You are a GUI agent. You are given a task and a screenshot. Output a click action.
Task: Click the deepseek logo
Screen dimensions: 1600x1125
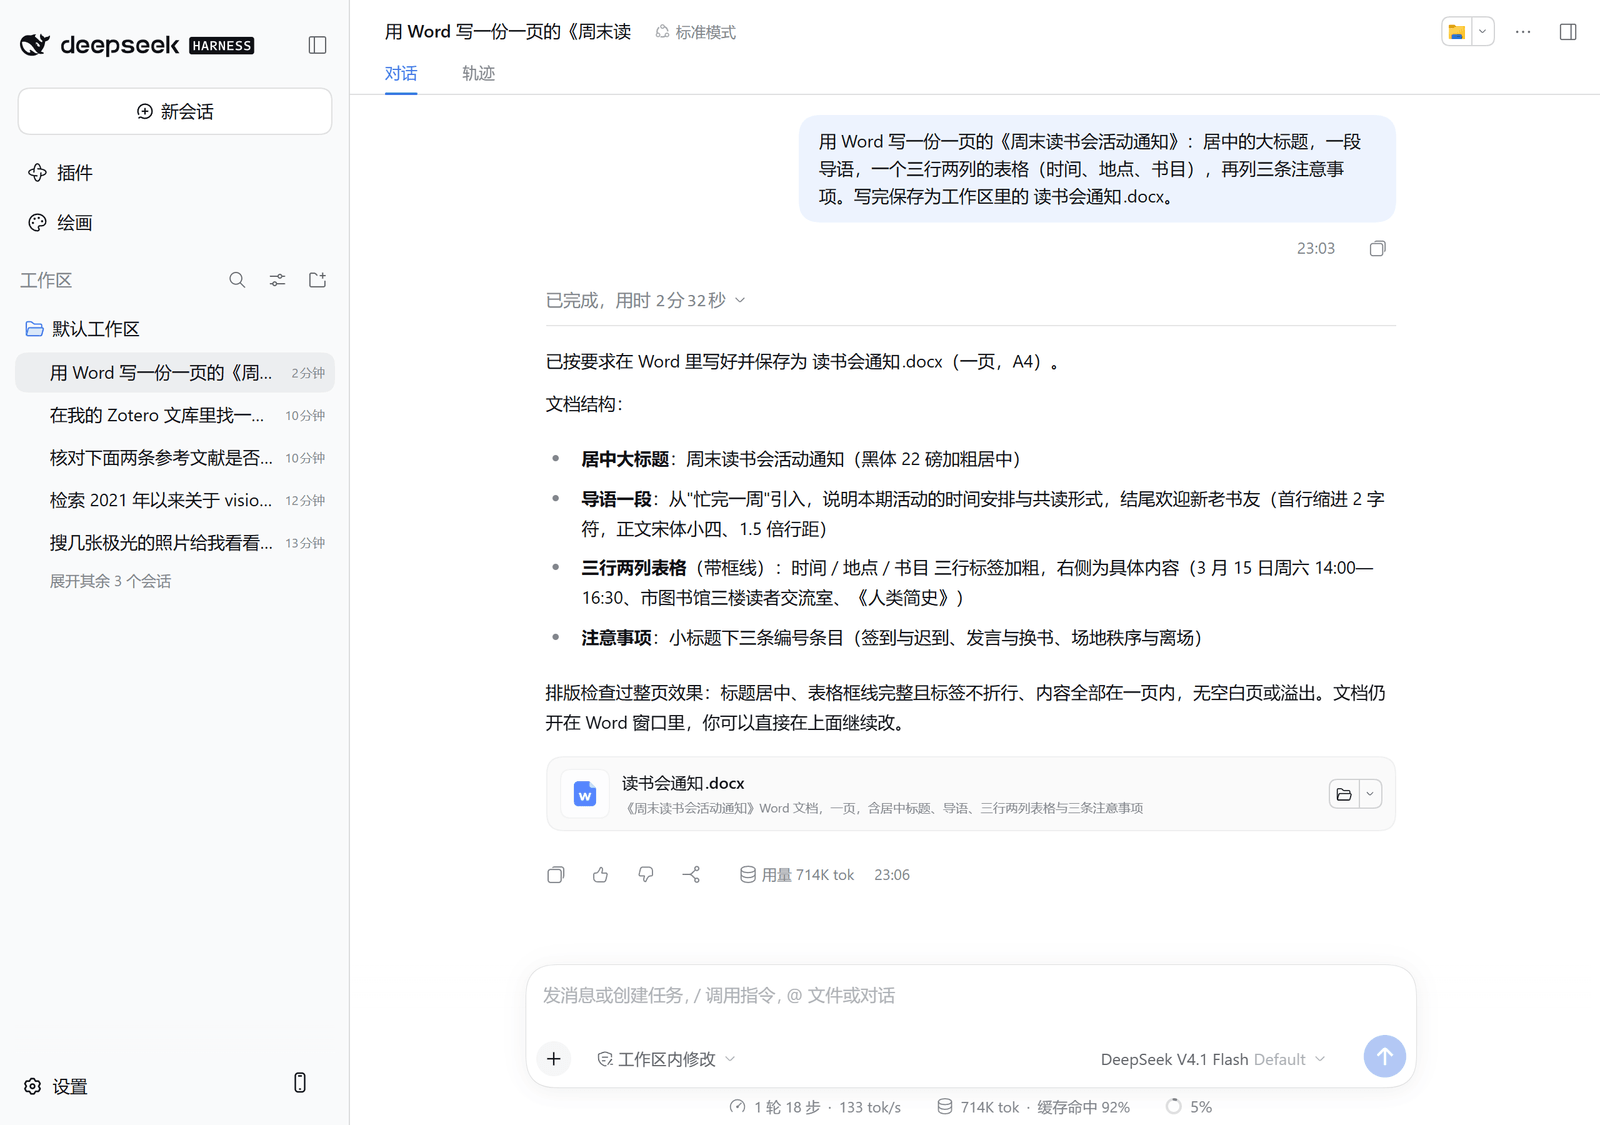(137, 45)
